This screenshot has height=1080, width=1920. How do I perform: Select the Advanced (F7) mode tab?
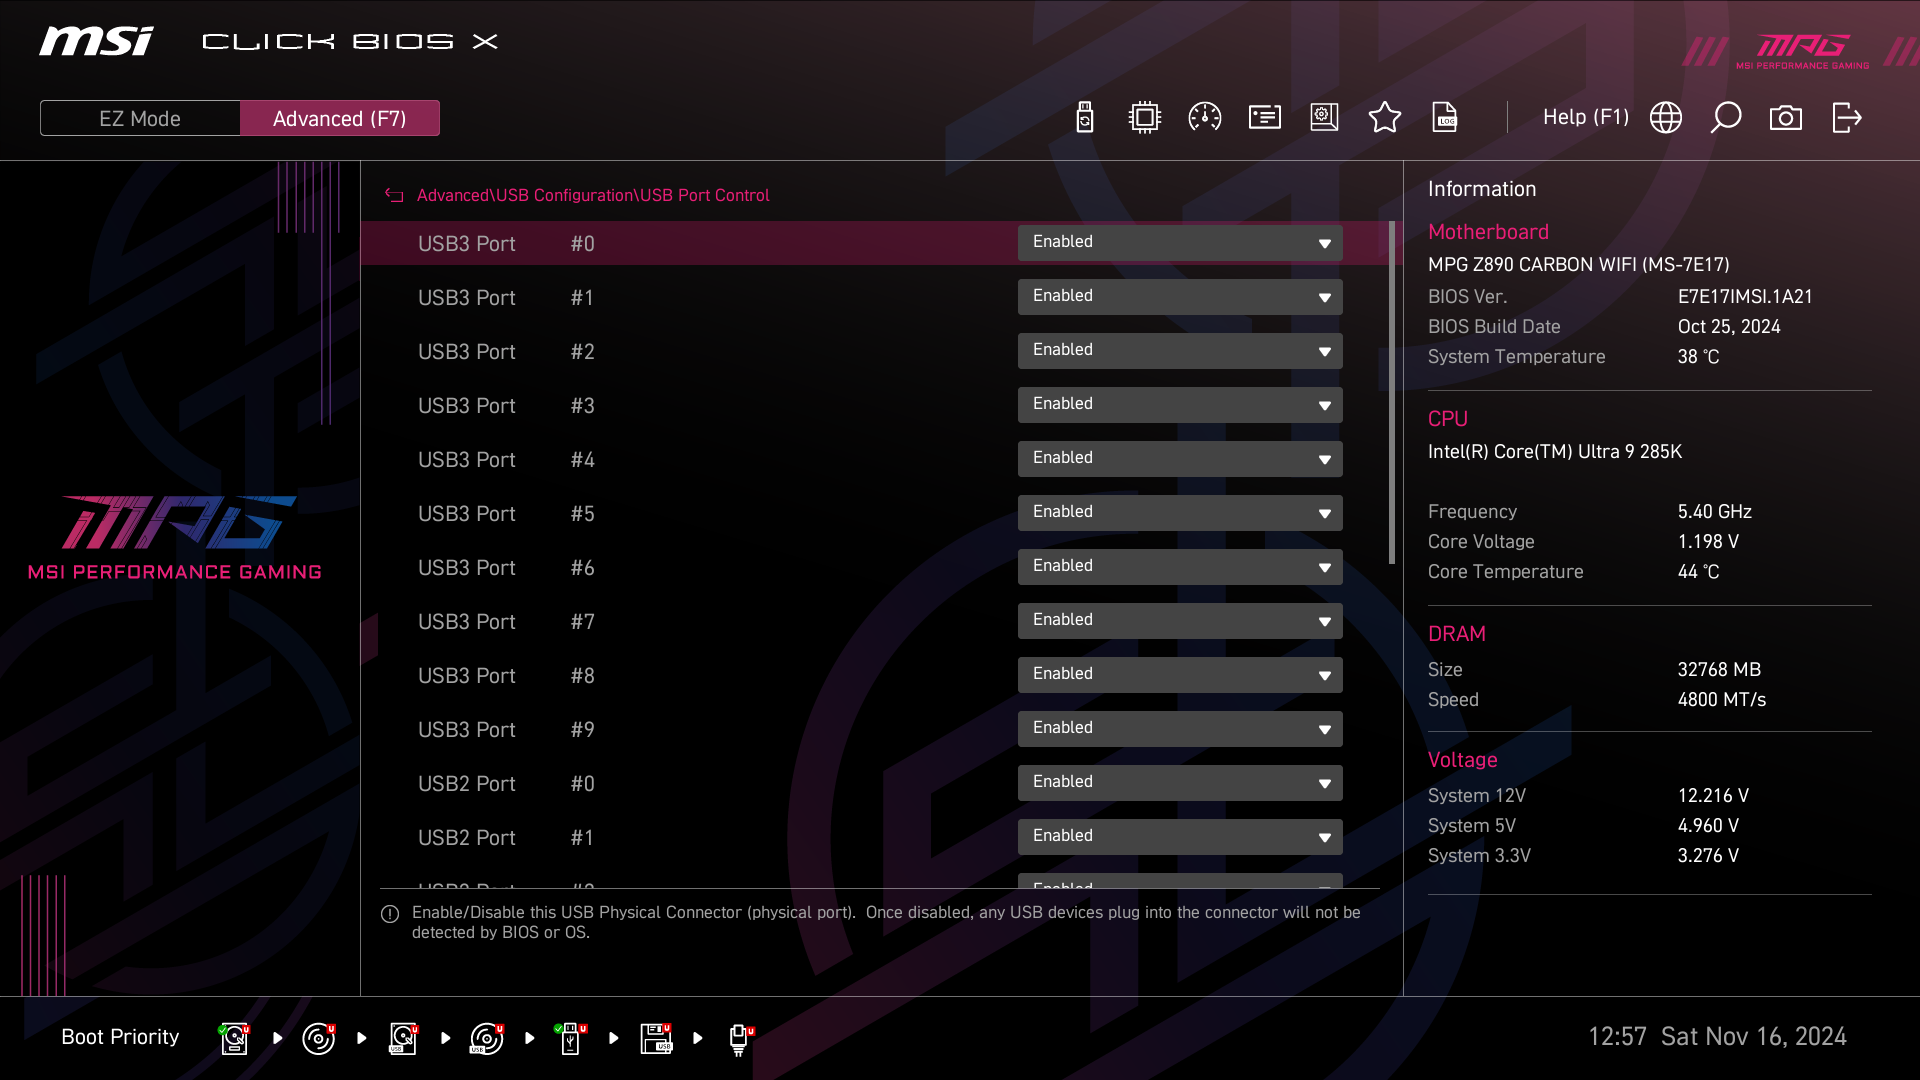[340, 118]
